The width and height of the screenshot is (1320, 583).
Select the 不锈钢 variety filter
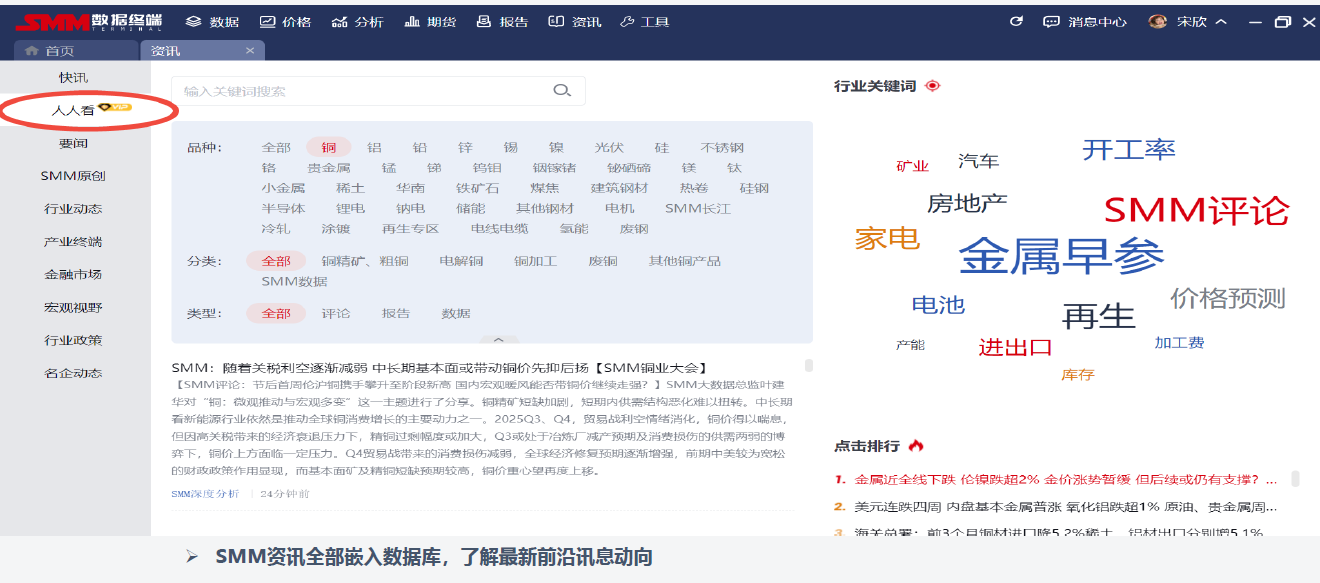click(722, 148)
